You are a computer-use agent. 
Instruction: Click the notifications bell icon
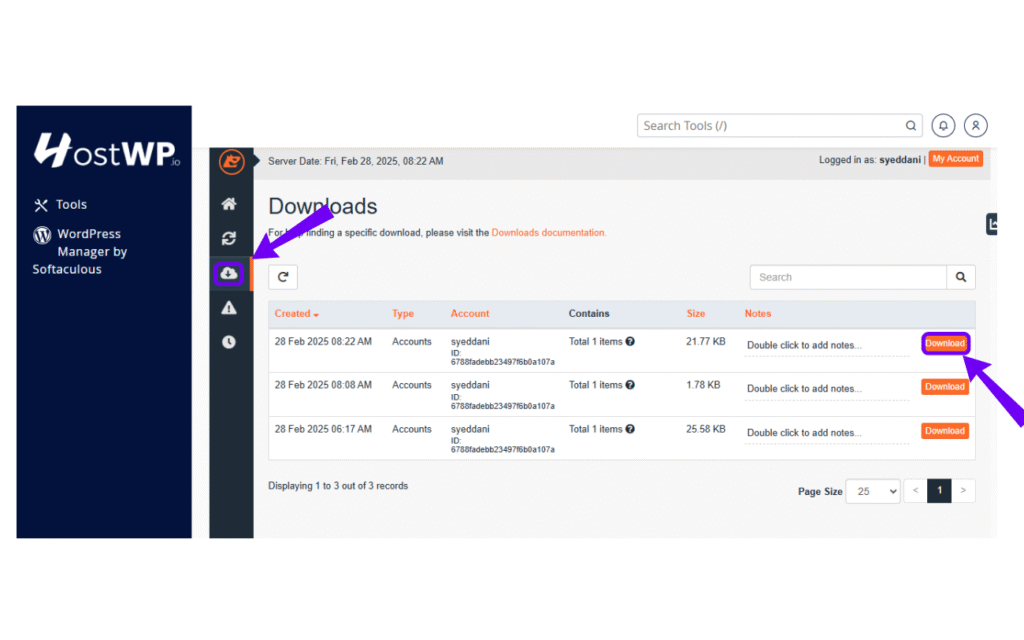click(943, 126)
